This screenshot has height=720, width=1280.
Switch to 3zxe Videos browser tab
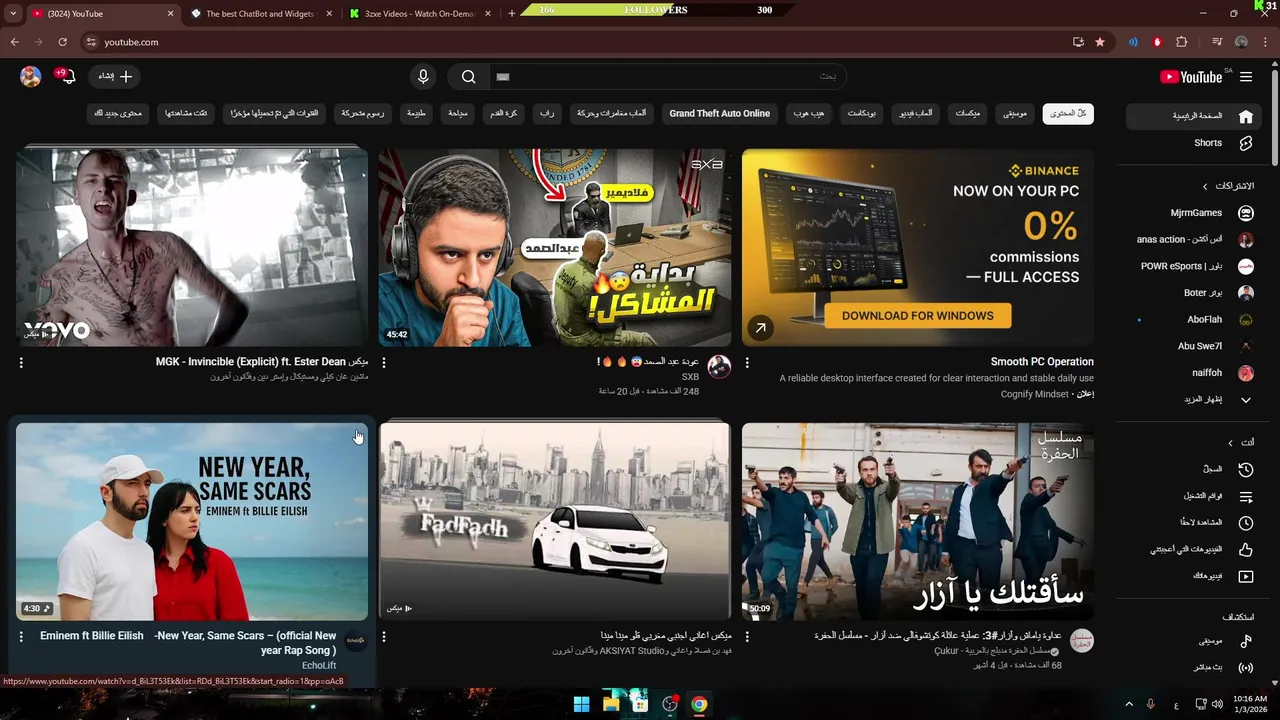(x=420, y=14)
